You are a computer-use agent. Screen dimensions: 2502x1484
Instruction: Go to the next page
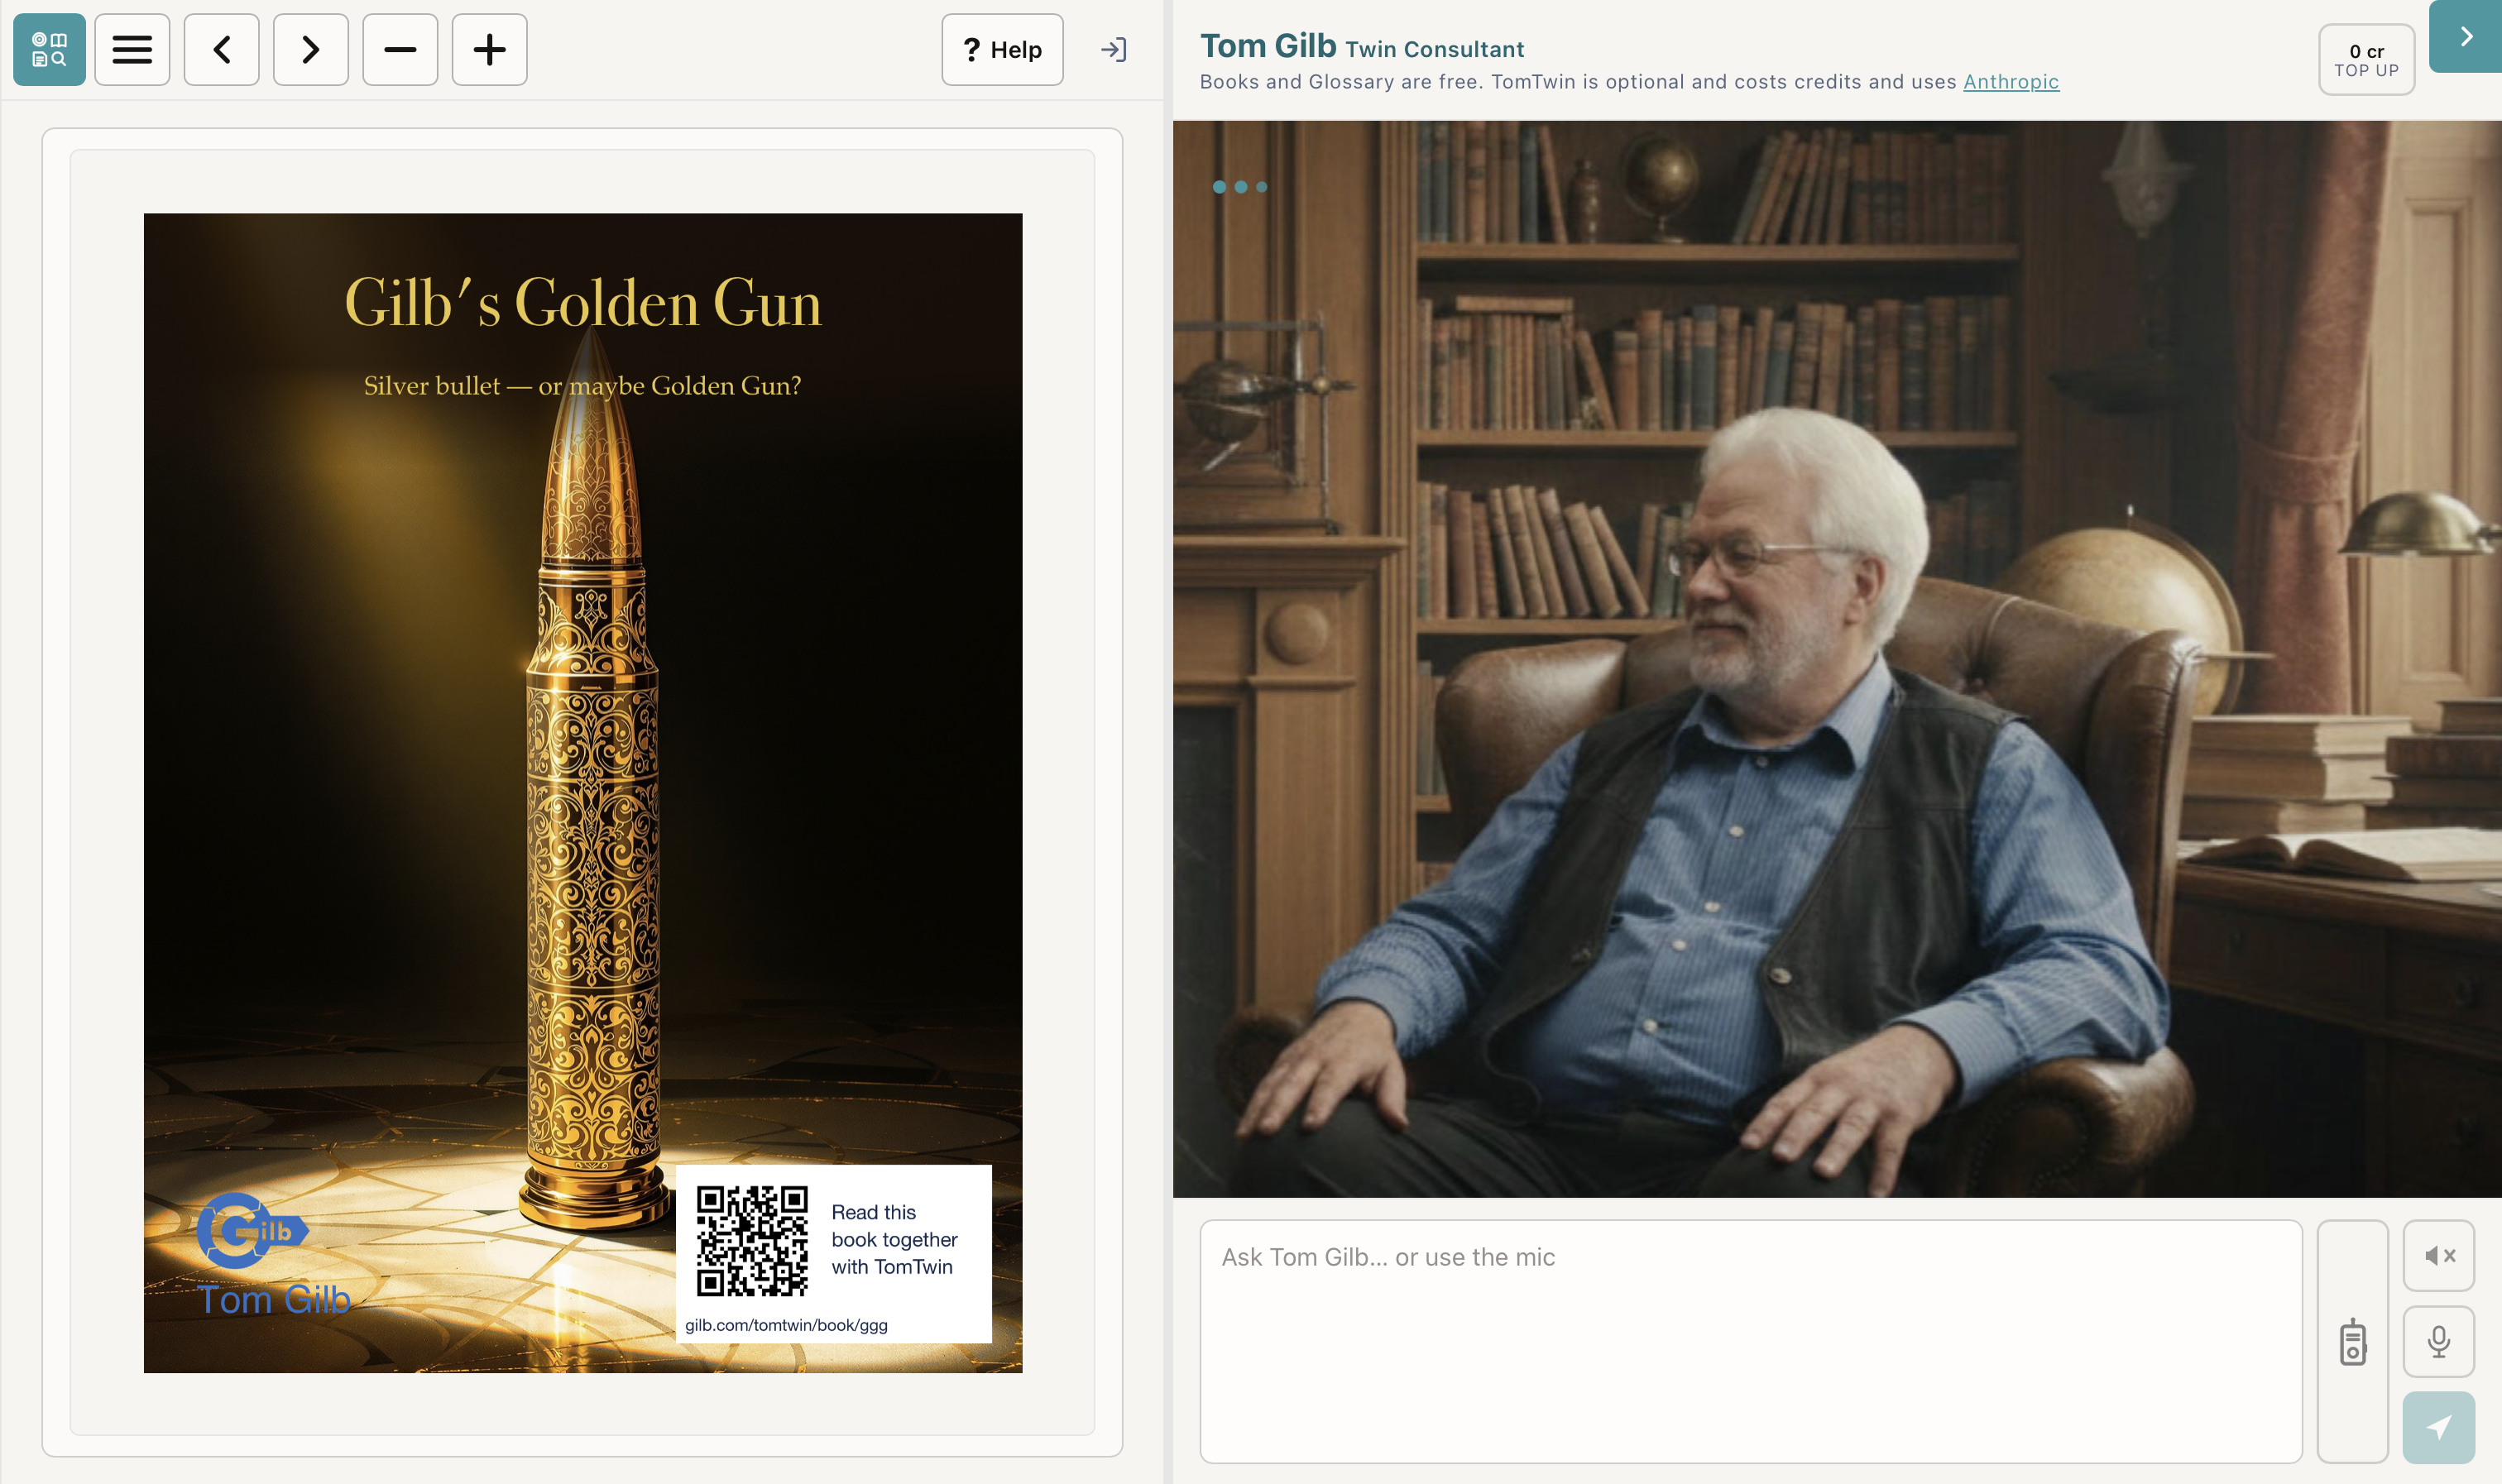tap(311, 49)
